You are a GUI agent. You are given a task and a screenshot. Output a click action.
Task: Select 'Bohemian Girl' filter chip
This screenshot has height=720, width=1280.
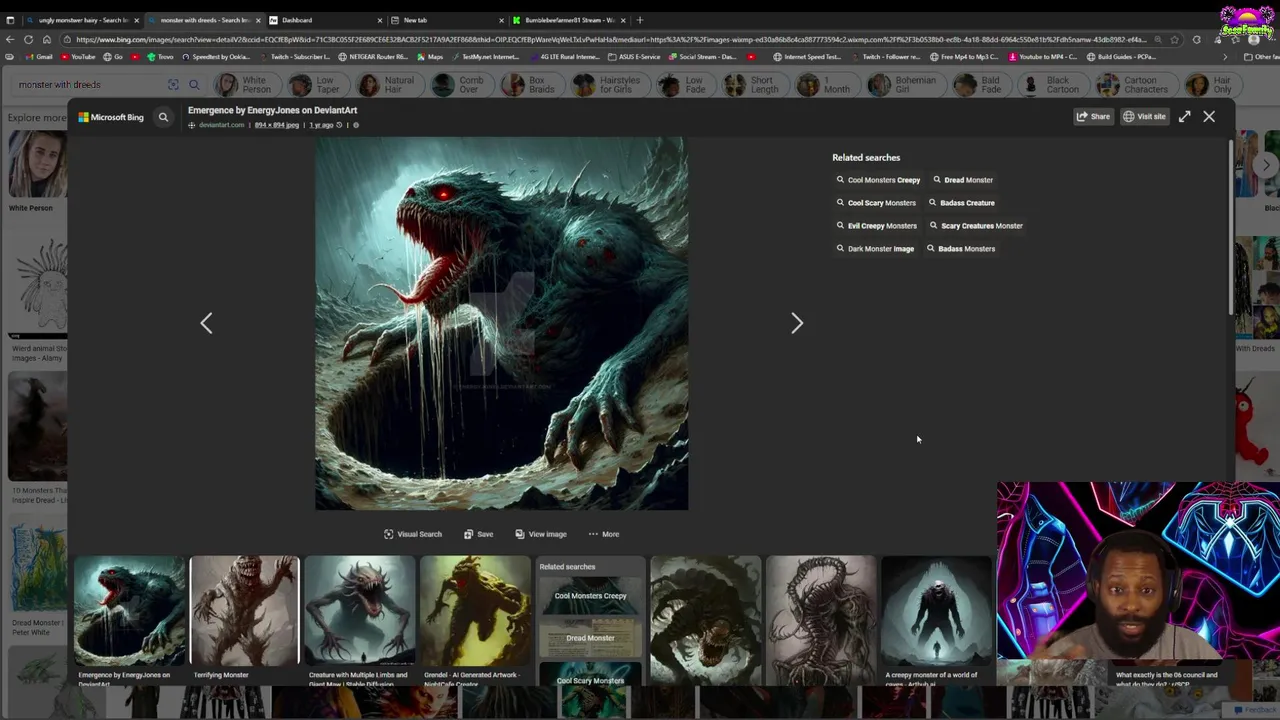pyautogui.click(x=903, y=85)
